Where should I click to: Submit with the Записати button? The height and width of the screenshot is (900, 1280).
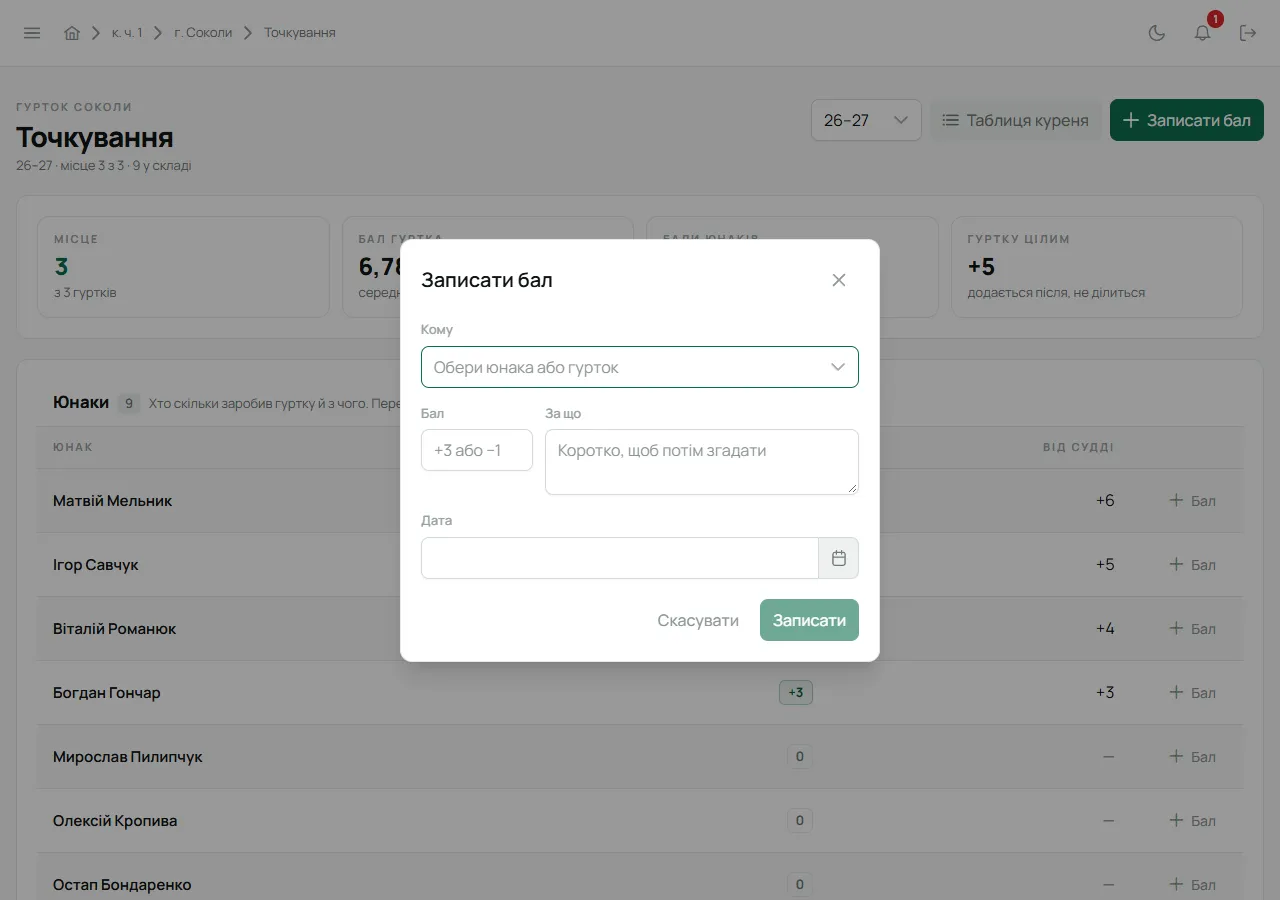click(x=809, y=620)
